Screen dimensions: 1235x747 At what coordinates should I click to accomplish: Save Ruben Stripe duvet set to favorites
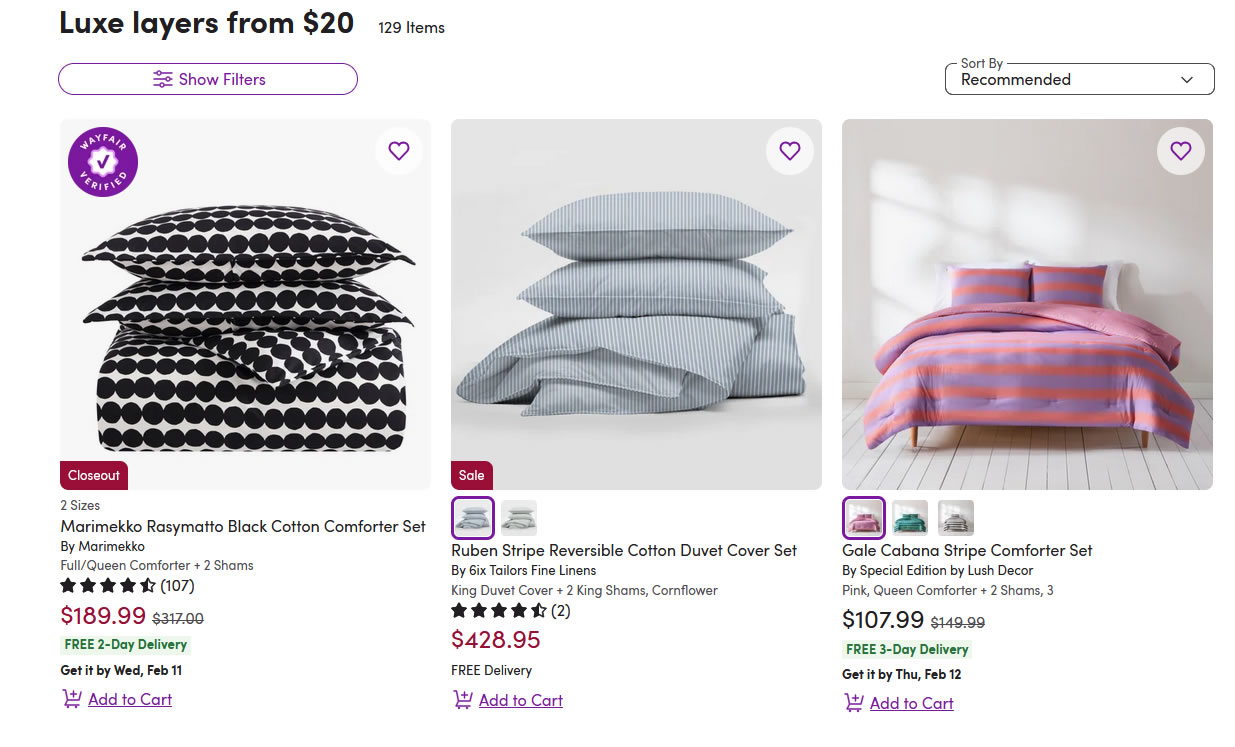tap(790, 151)
